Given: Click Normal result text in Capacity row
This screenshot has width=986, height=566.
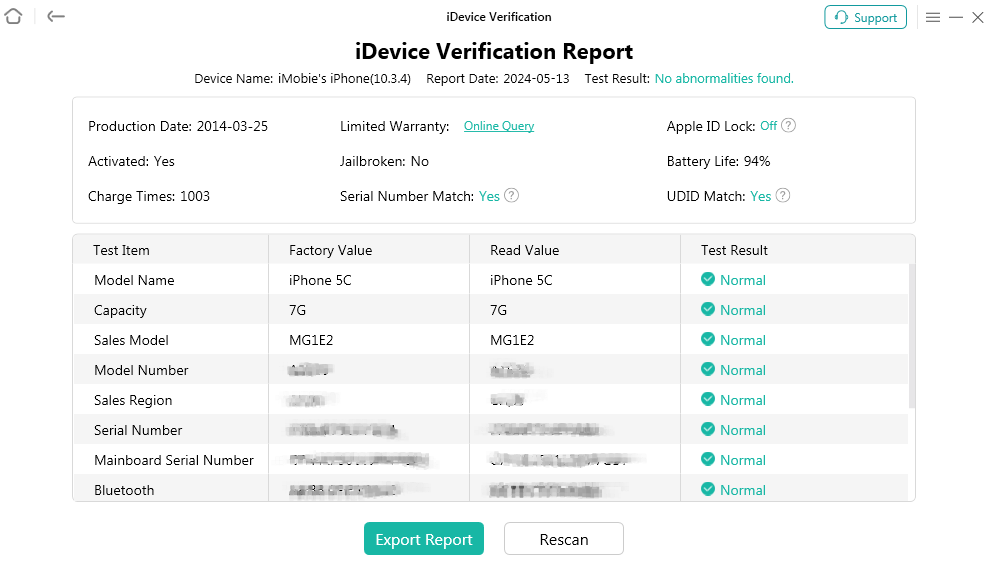Looking at the screenshot, I should pyautogui.click(x=743, y=311).
